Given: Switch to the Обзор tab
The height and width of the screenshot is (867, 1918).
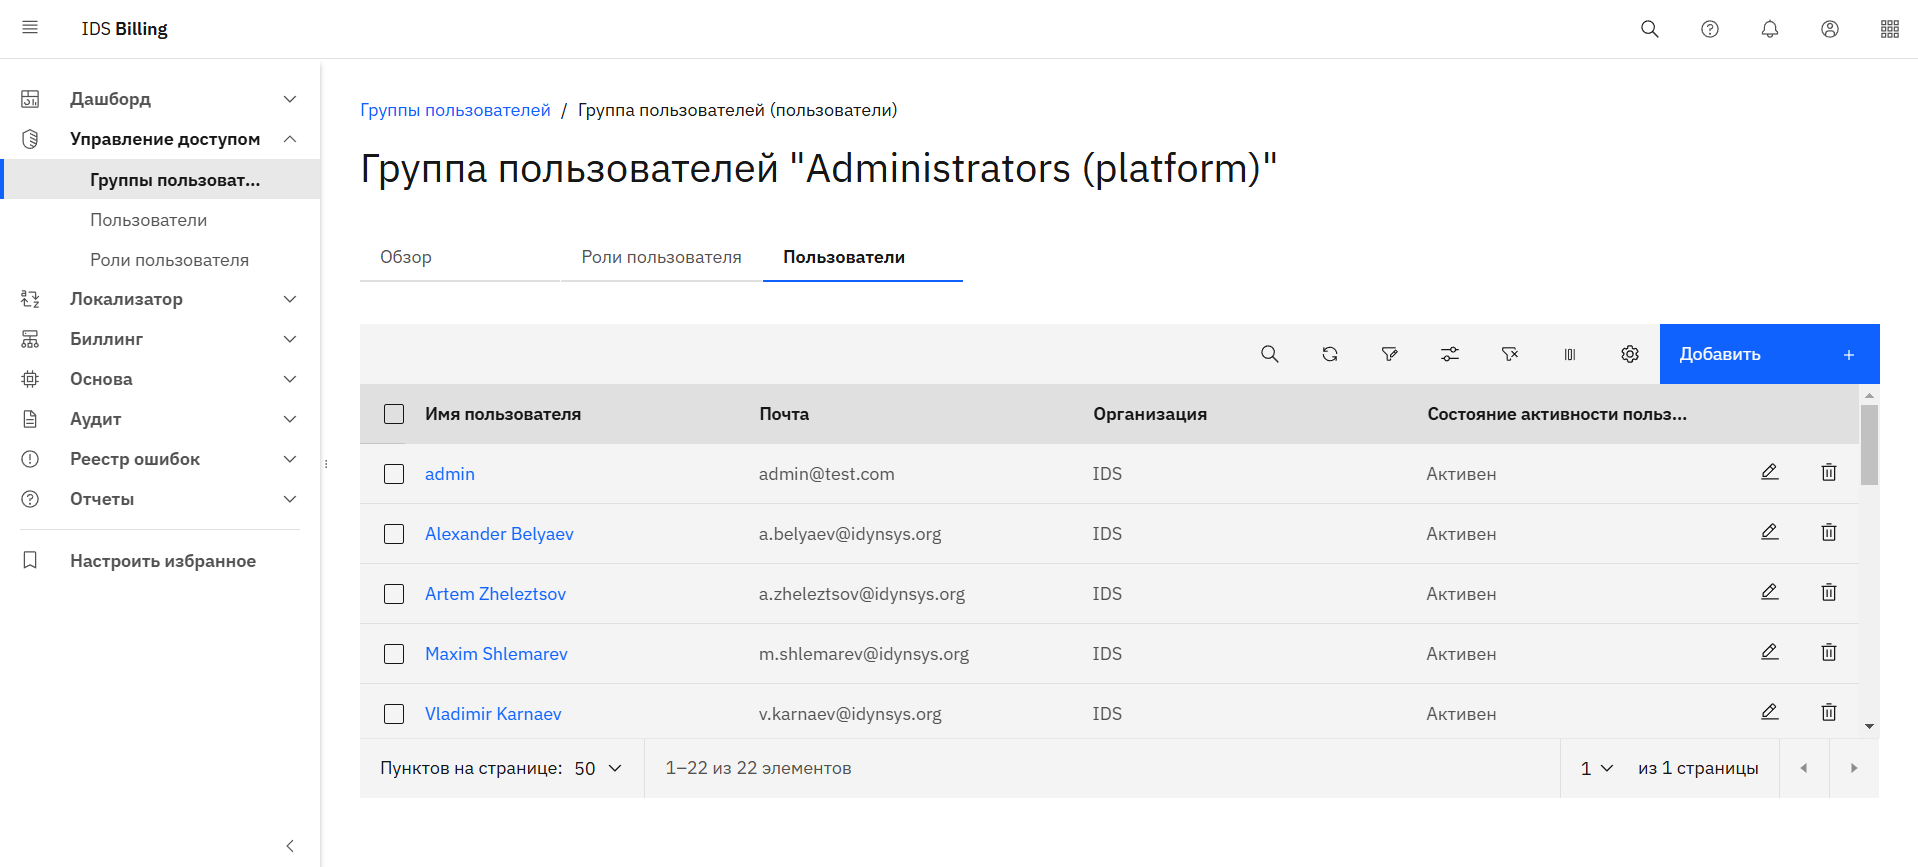Looking at the screenshot, I should click(406, 257).
